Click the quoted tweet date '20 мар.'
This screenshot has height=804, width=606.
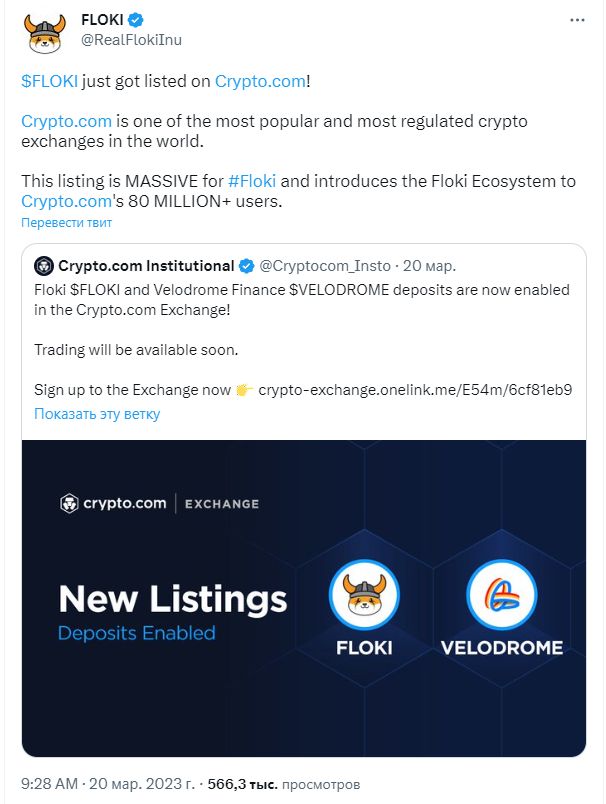[429, 266]
